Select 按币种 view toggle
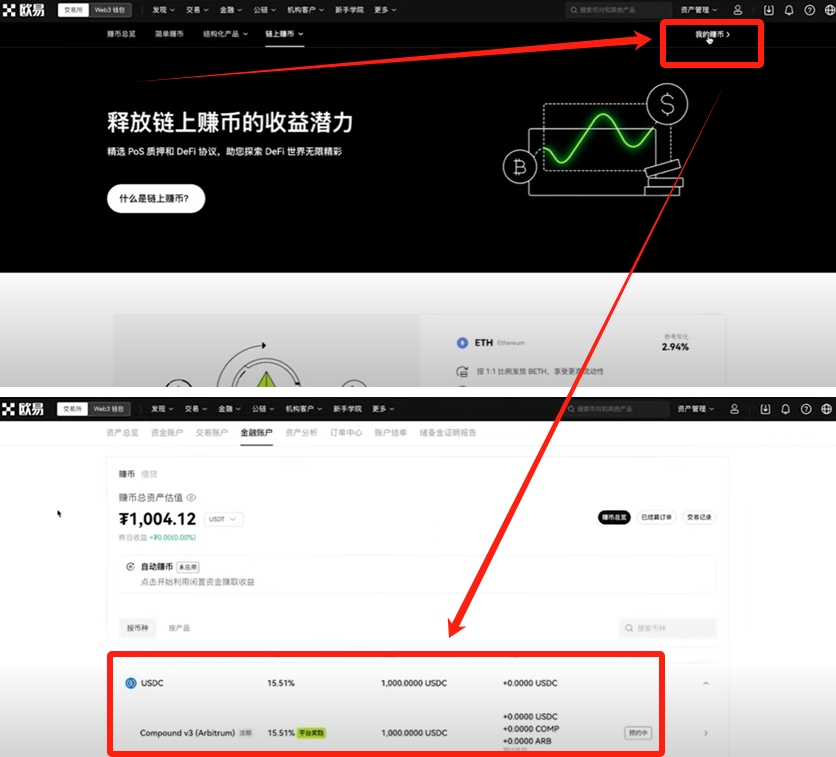836x757 pixels. click(x=138, y=628)
